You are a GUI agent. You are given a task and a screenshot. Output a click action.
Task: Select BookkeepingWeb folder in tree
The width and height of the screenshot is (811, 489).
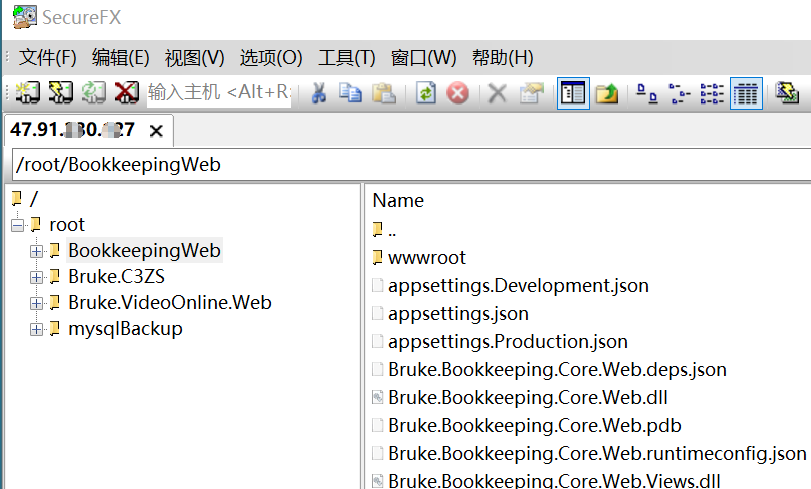tap(144, 250)
